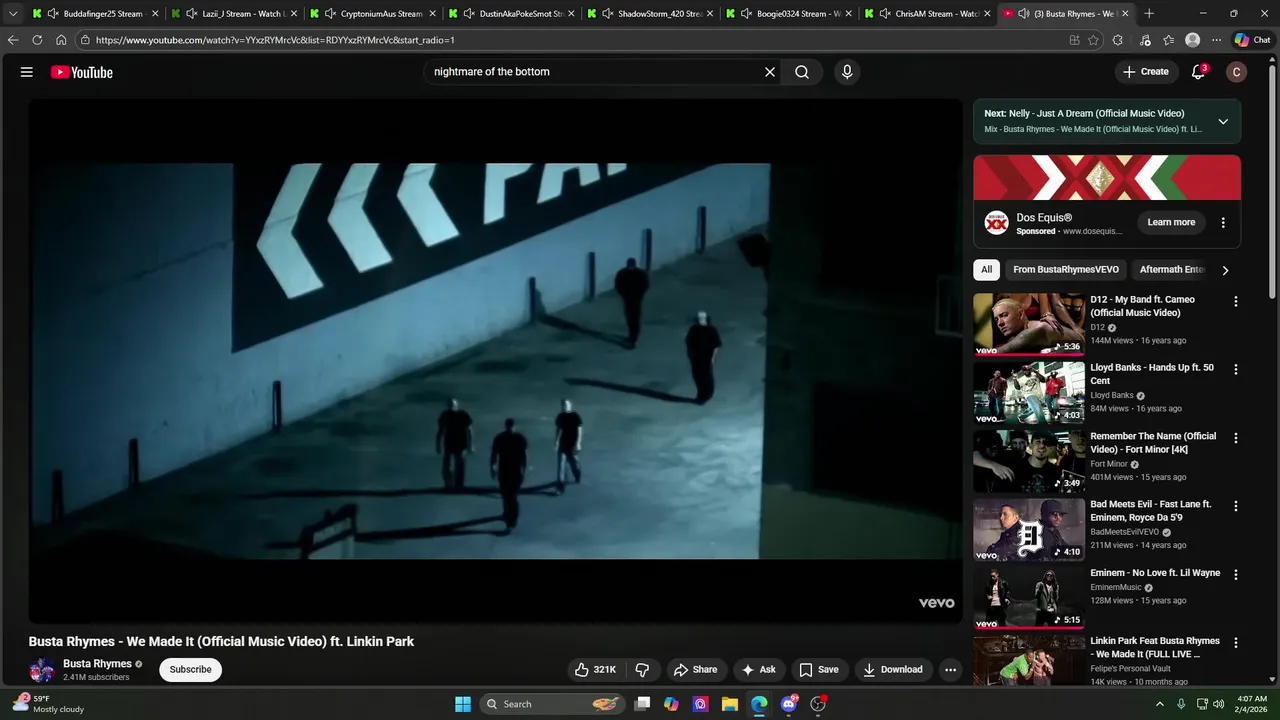Download the video
The height and width of the screenshot is (720, 1280).
click(893, 670)
